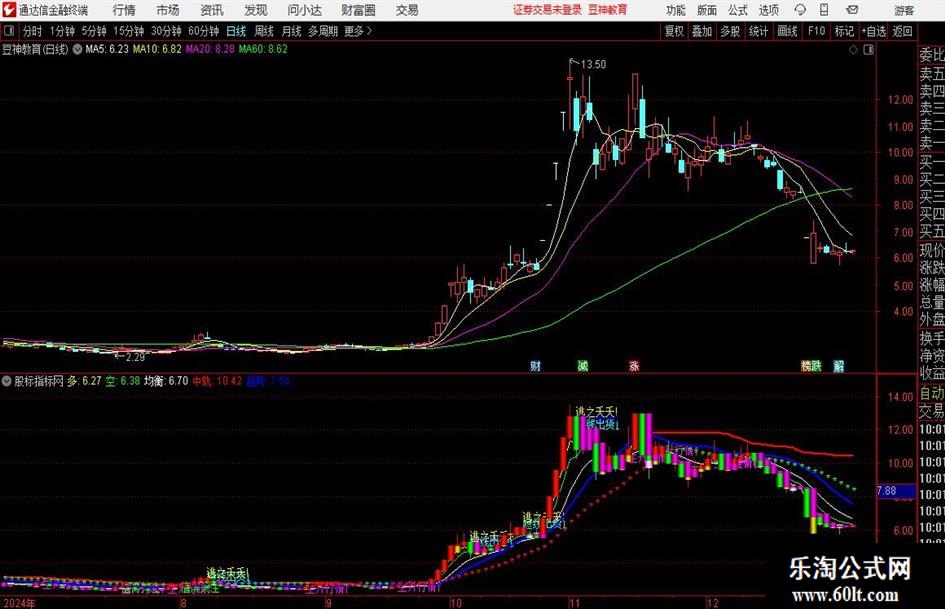Click the 换手 row in side panel

point(932,339)
